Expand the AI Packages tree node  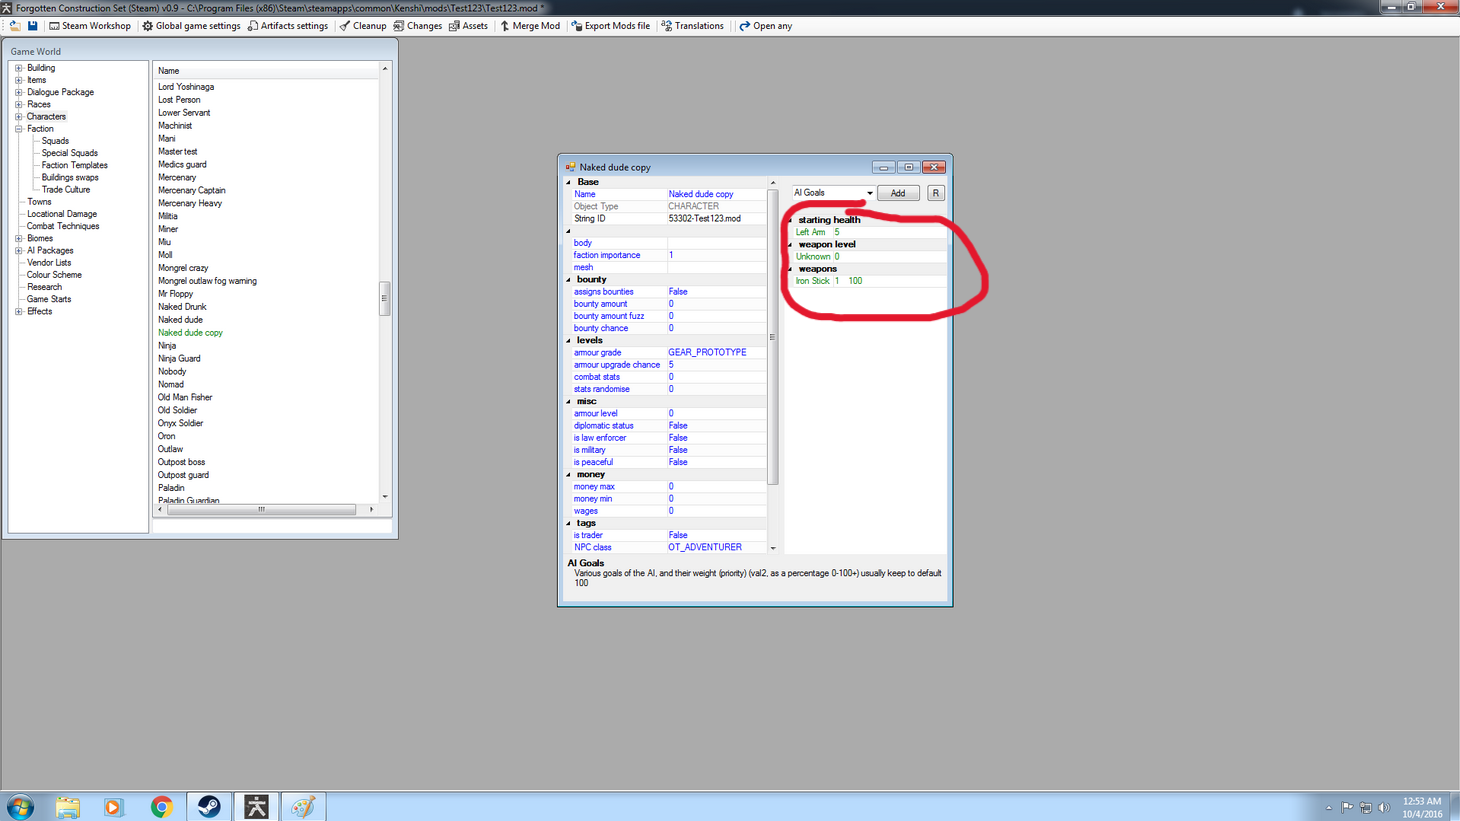click(x=18, y=251)
